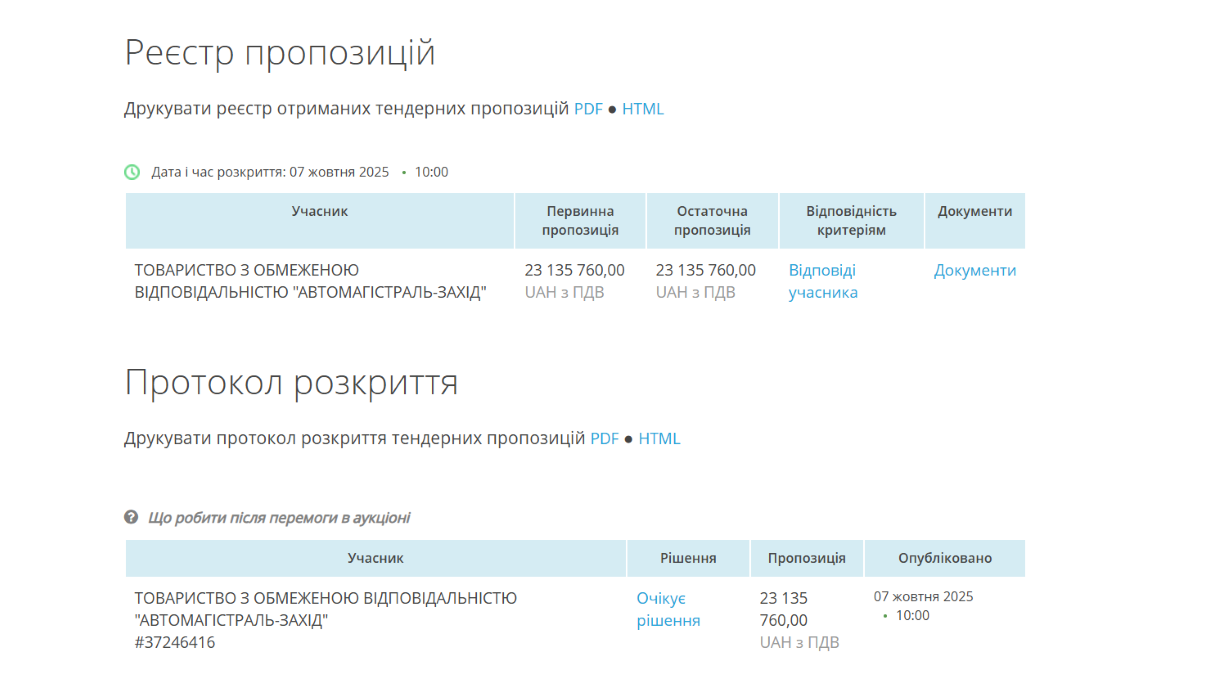
Task: Click the "Остаточна пропозиція" column header
Action: tap(712, 220)
